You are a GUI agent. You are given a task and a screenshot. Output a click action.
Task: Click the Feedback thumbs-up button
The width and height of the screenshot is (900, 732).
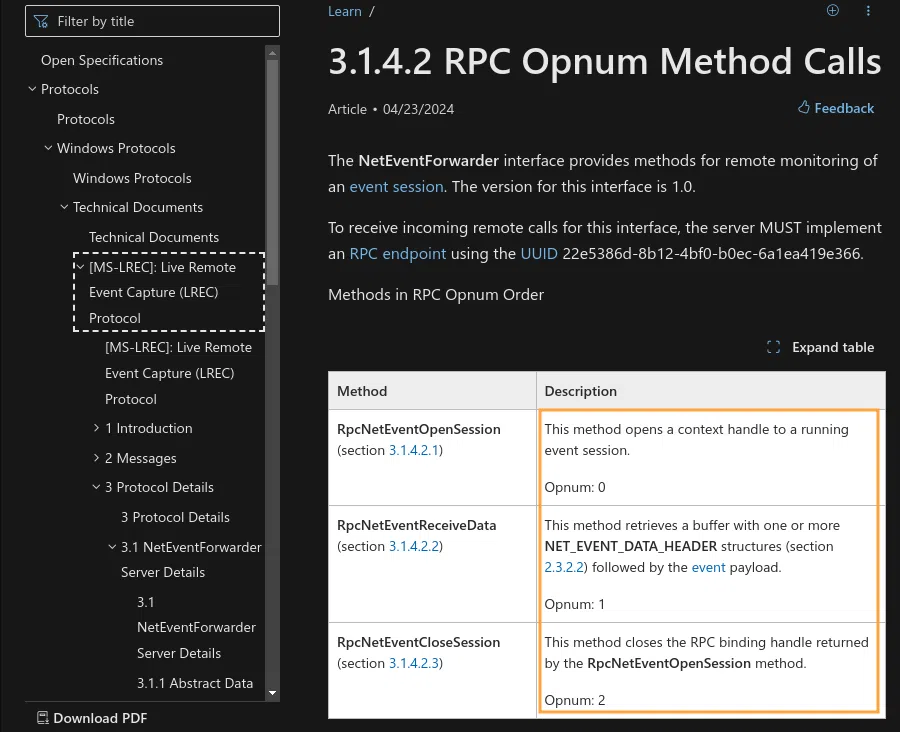click(x=836, y=108)
